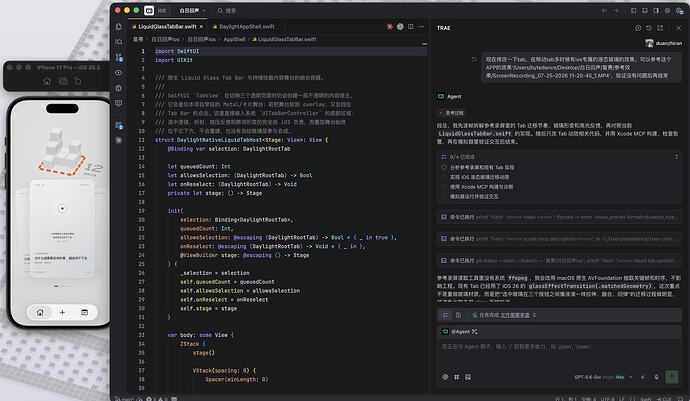The image size is (690, 401).
Task: Send the message with green arrow button
Action: pos(672,377)
